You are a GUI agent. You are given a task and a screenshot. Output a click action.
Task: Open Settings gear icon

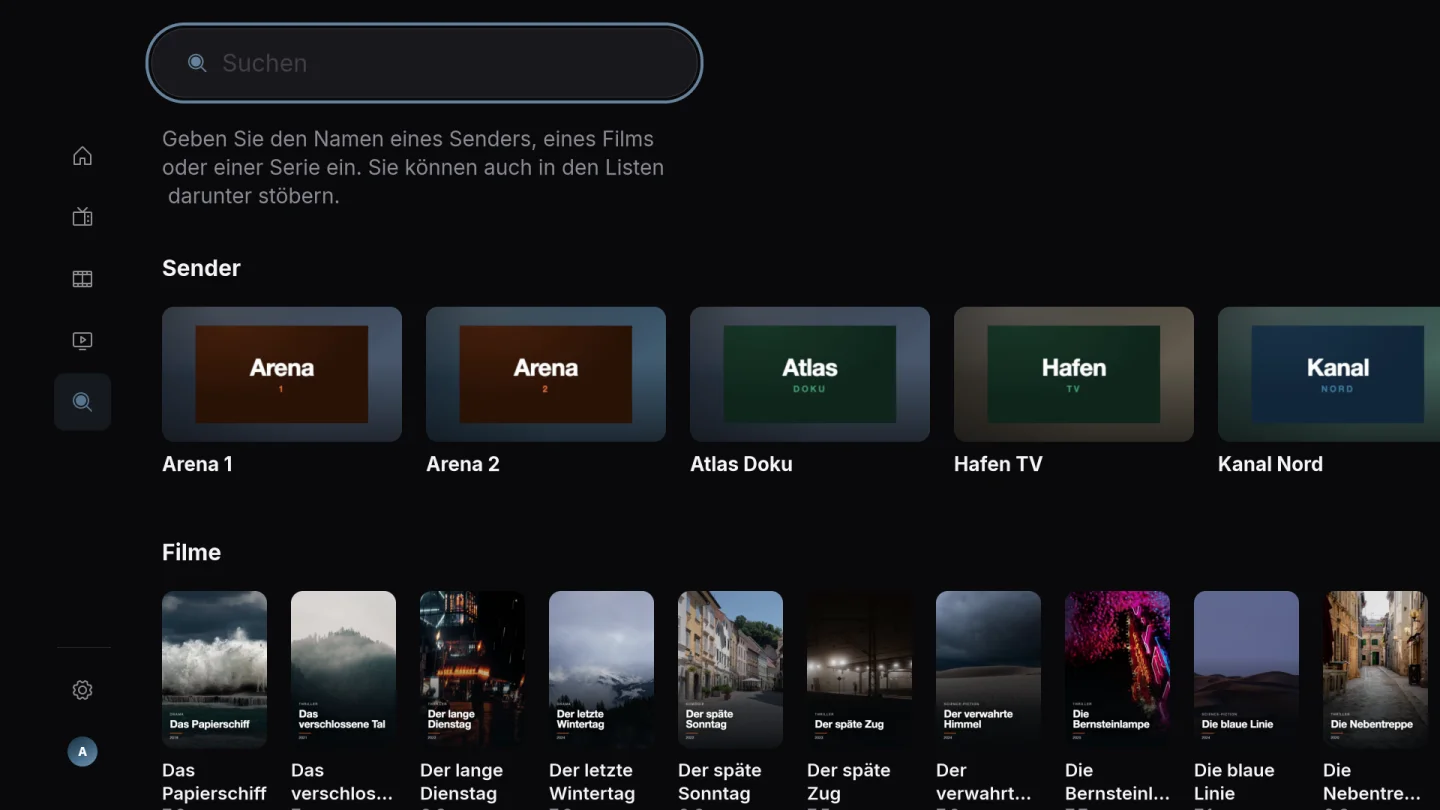point(82,690)
